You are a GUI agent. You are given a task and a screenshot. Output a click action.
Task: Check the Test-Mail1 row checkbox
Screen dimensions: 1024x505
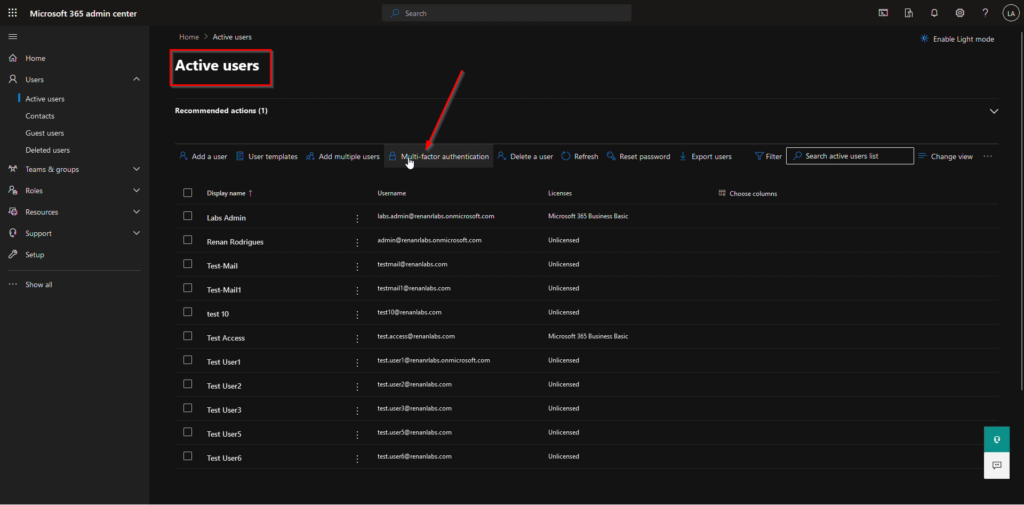pos(188,287)
